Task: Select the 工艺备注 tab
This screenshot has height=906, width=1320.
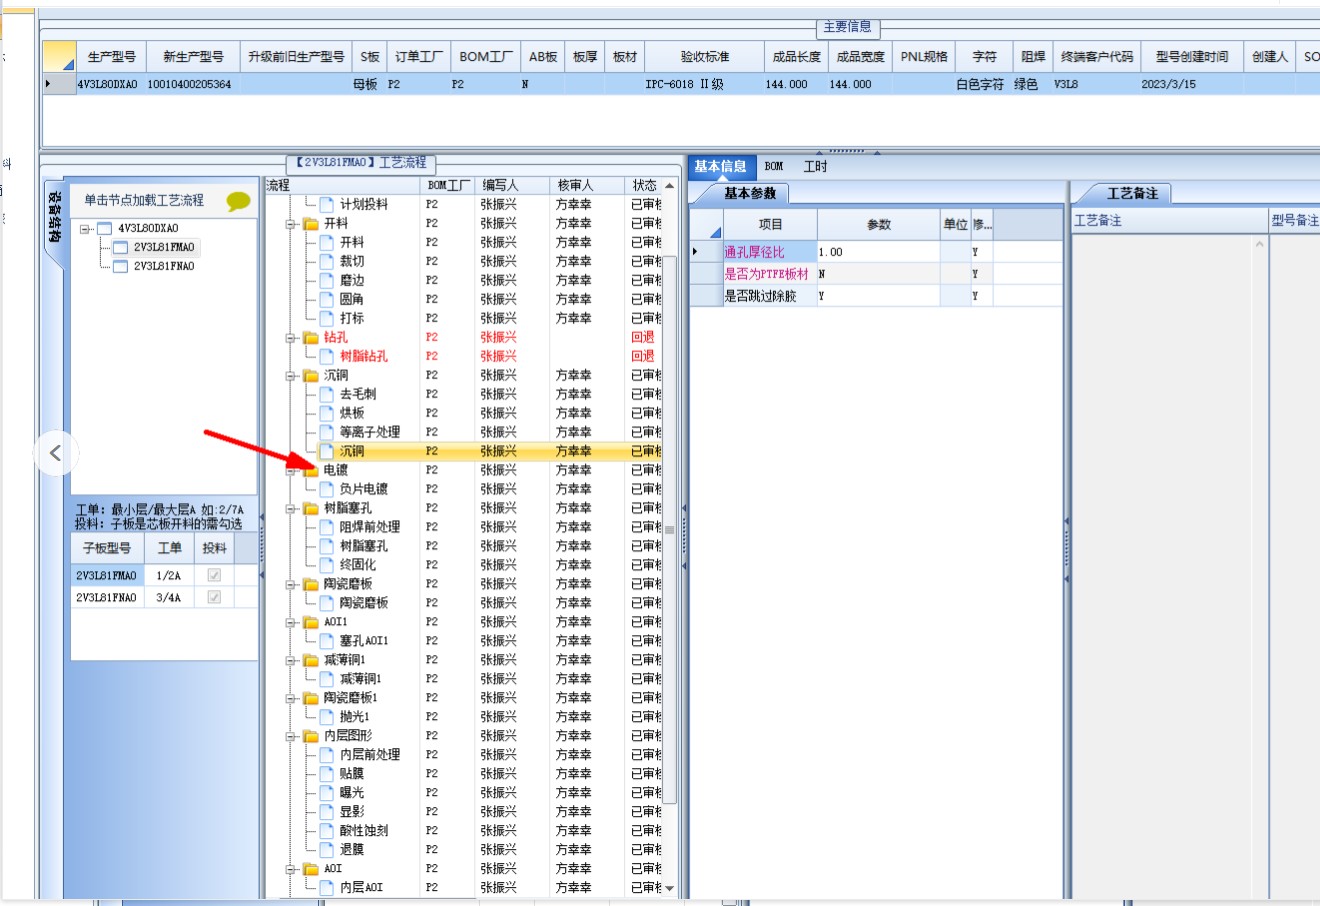Action: click(x=1132, y=193)
